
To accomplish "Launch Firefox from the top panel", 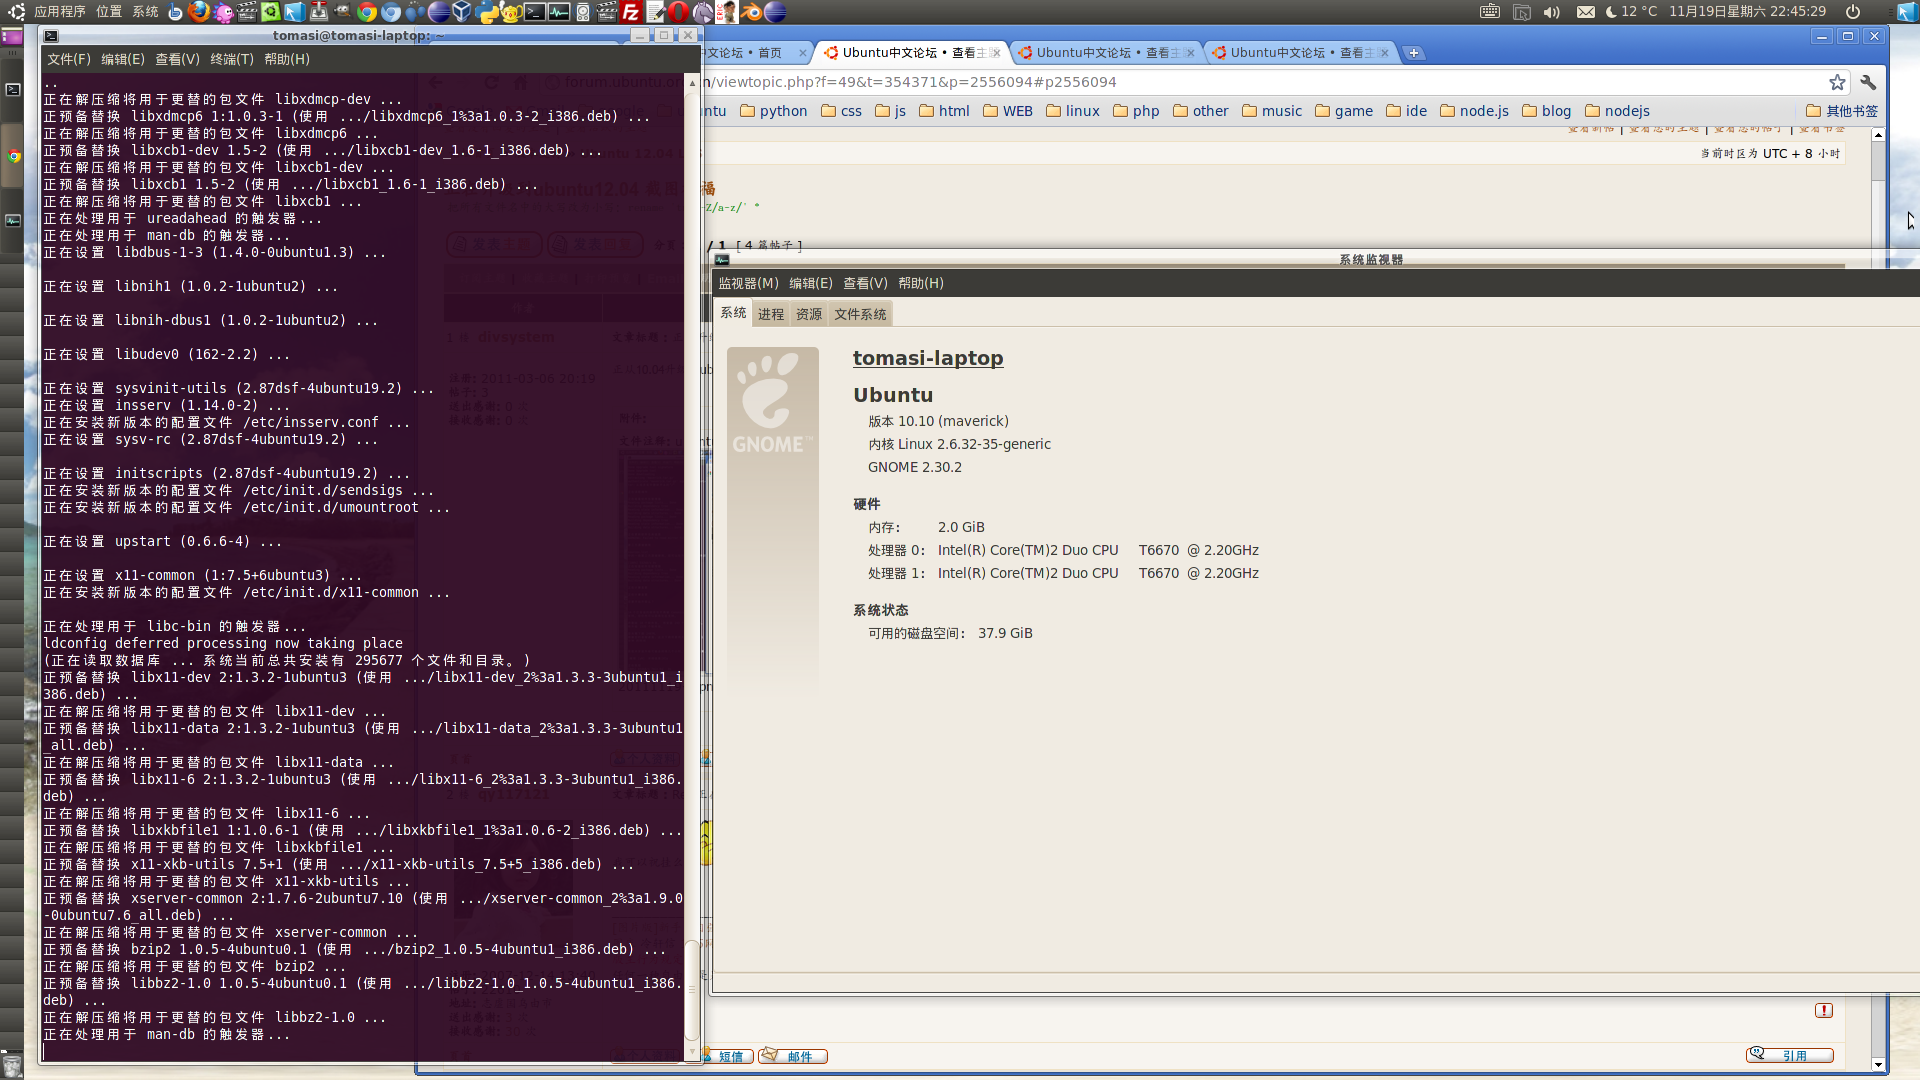I will pos(199,12).
